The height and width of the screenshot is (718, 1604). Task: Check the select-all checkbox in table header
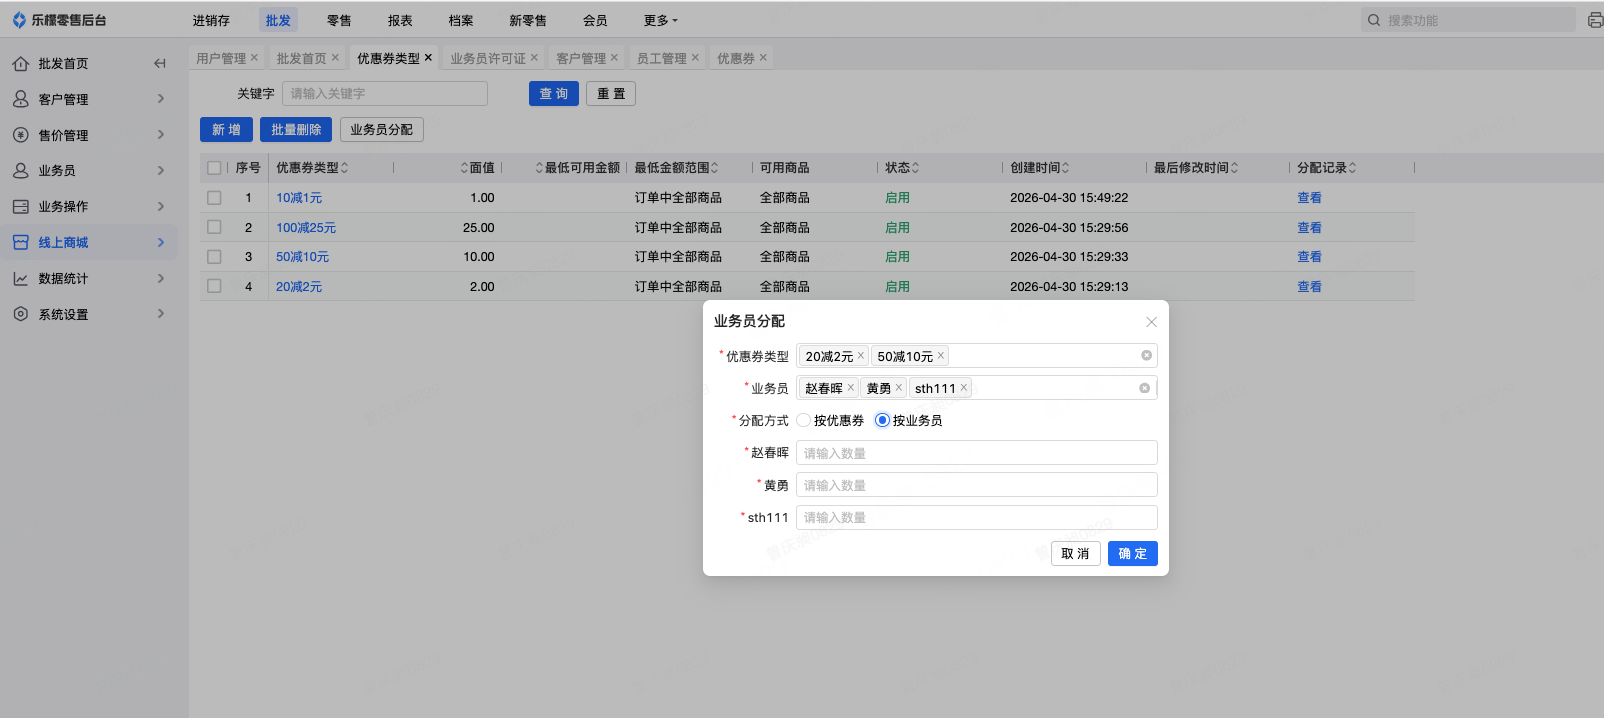[214, 168]
